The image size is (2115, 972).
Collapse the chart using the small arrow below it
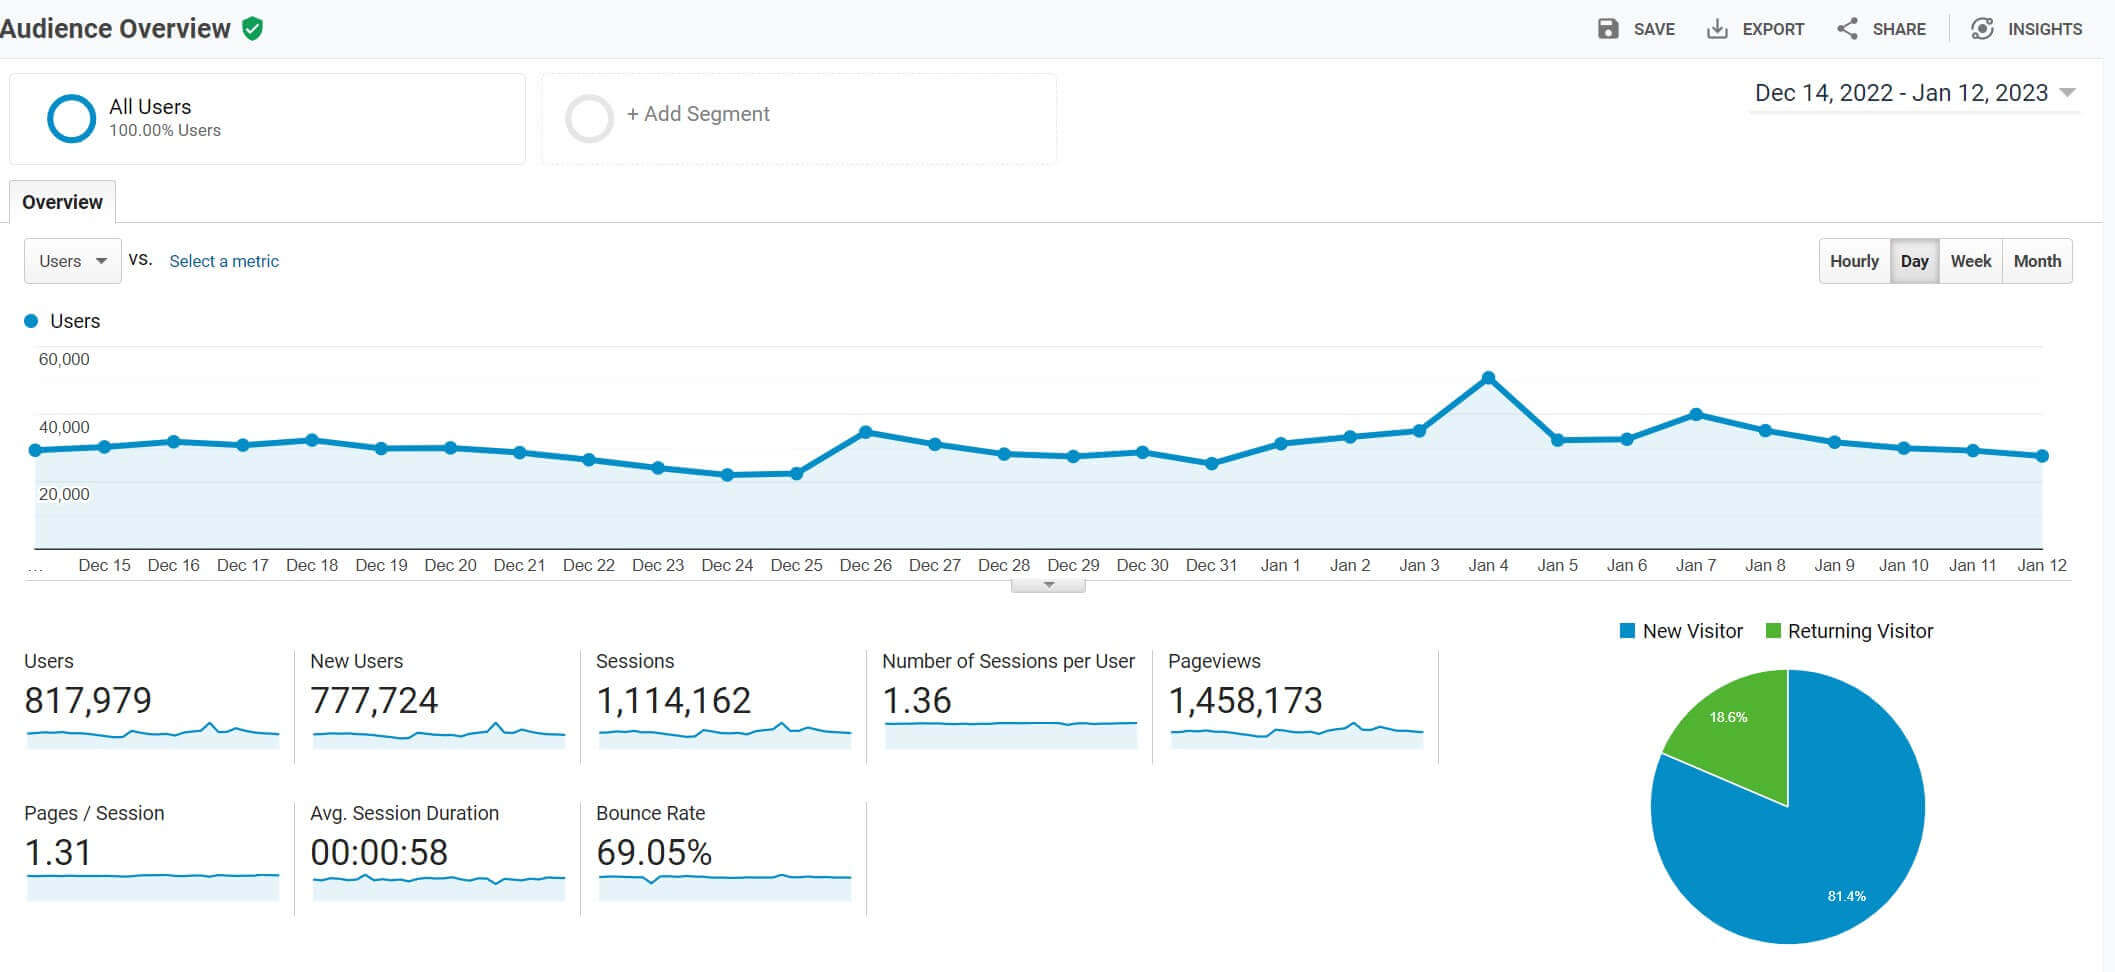[x=1048, y=585]
